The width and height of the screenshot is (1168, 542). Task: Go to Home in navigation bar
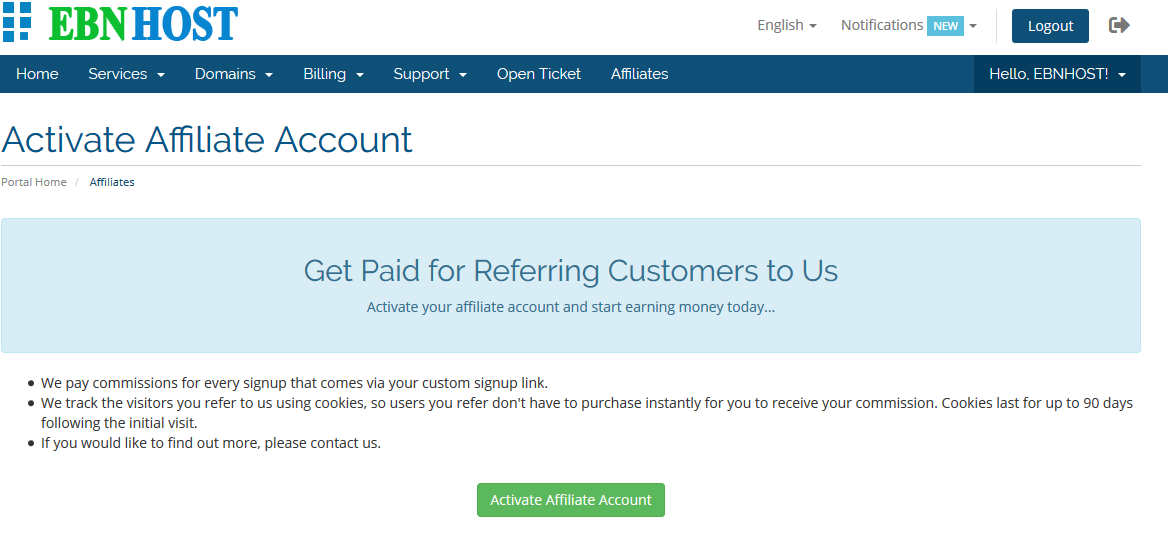pos(37,74)
